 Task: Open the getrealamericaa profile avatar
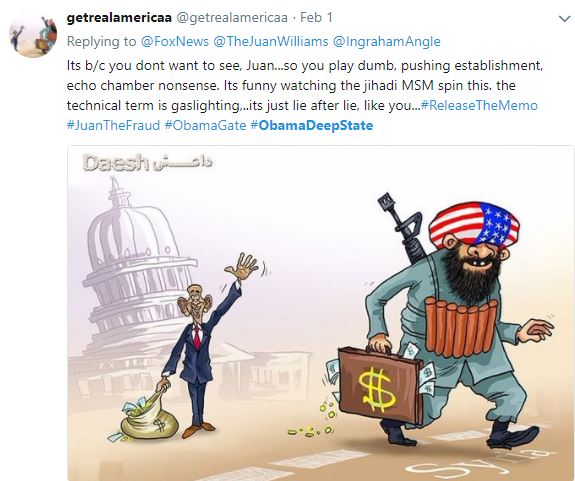click(x=33, y=36)
